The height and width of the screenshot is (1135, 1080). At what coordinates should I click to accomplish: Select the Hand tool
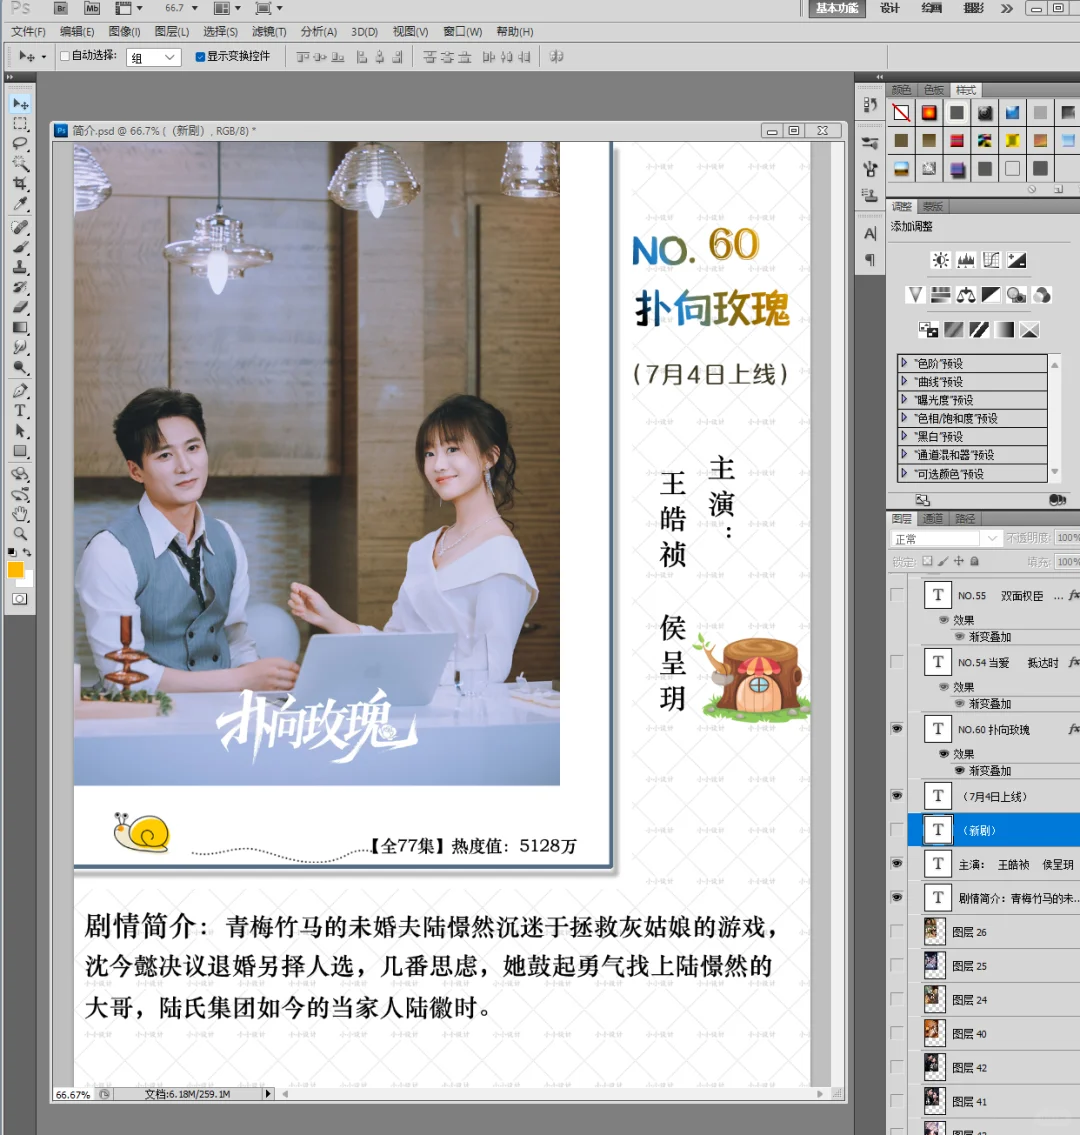tap(20, 514)
